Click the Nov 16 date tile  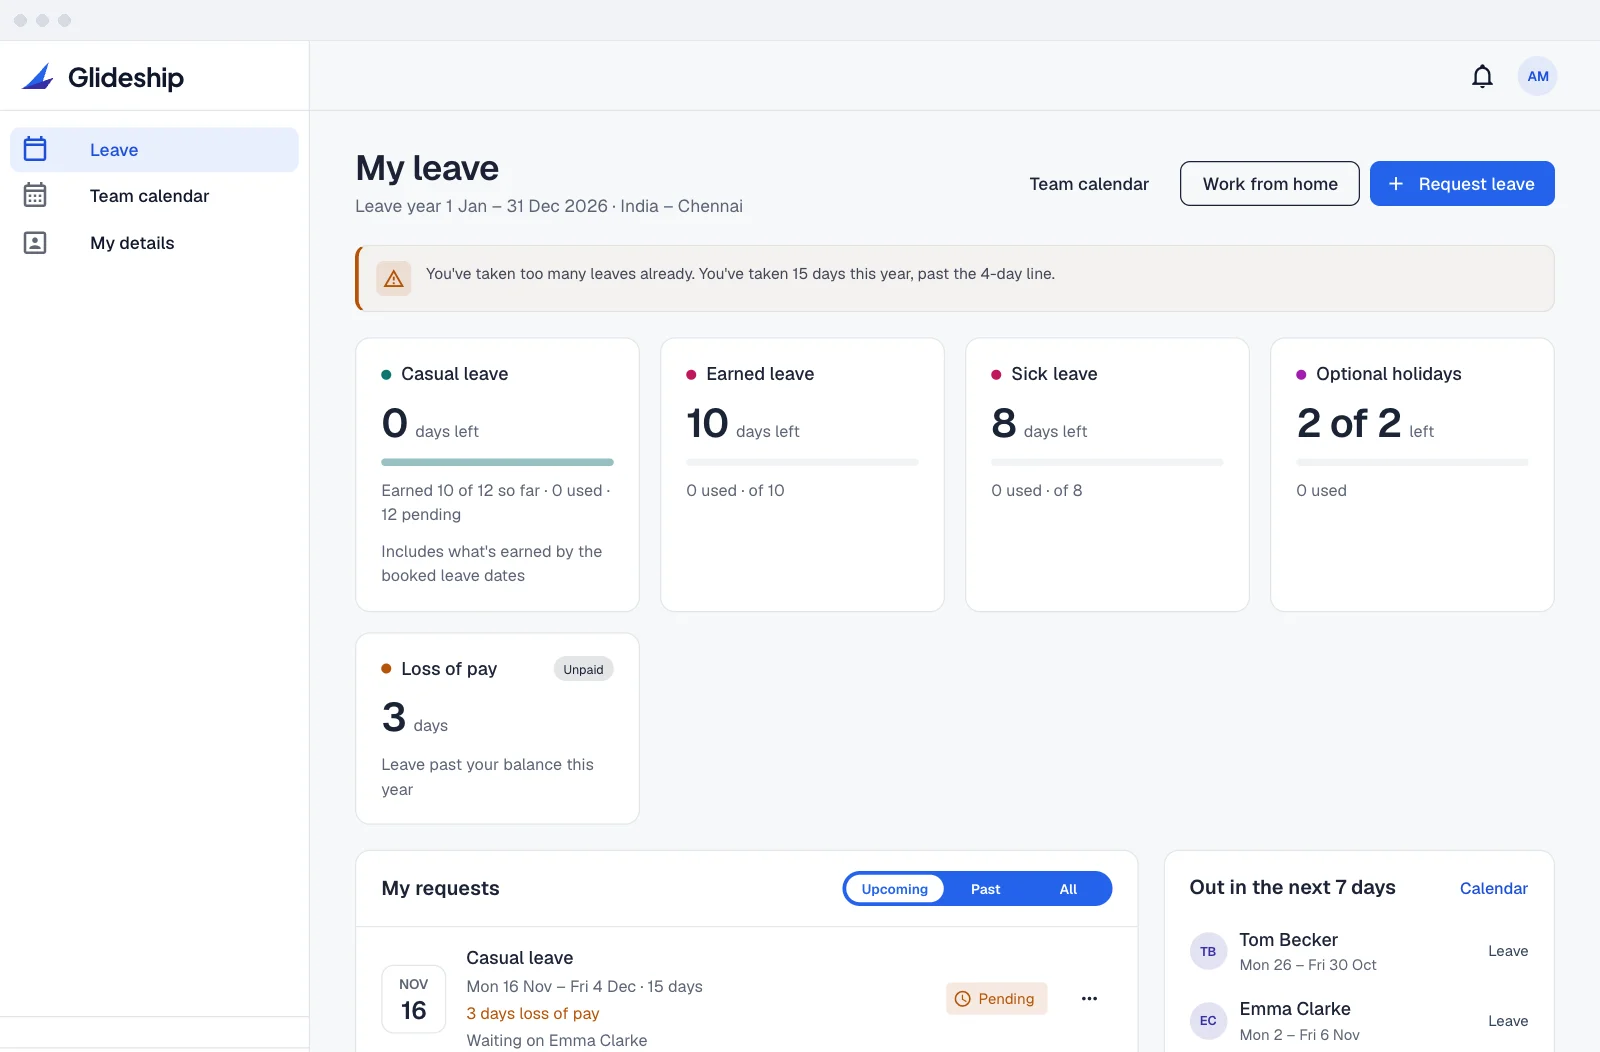(x=413, y=998)
